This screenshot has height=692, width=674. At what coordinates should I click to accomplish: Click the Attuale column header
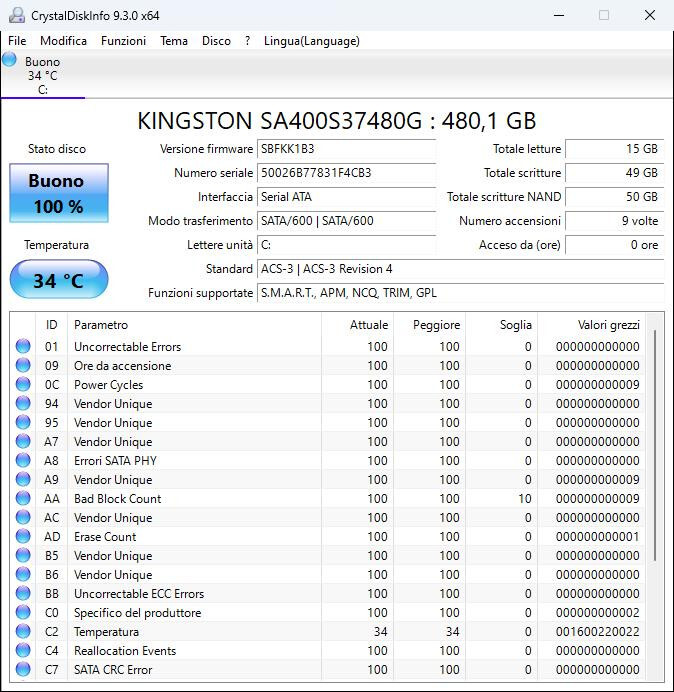coord(358,325)
